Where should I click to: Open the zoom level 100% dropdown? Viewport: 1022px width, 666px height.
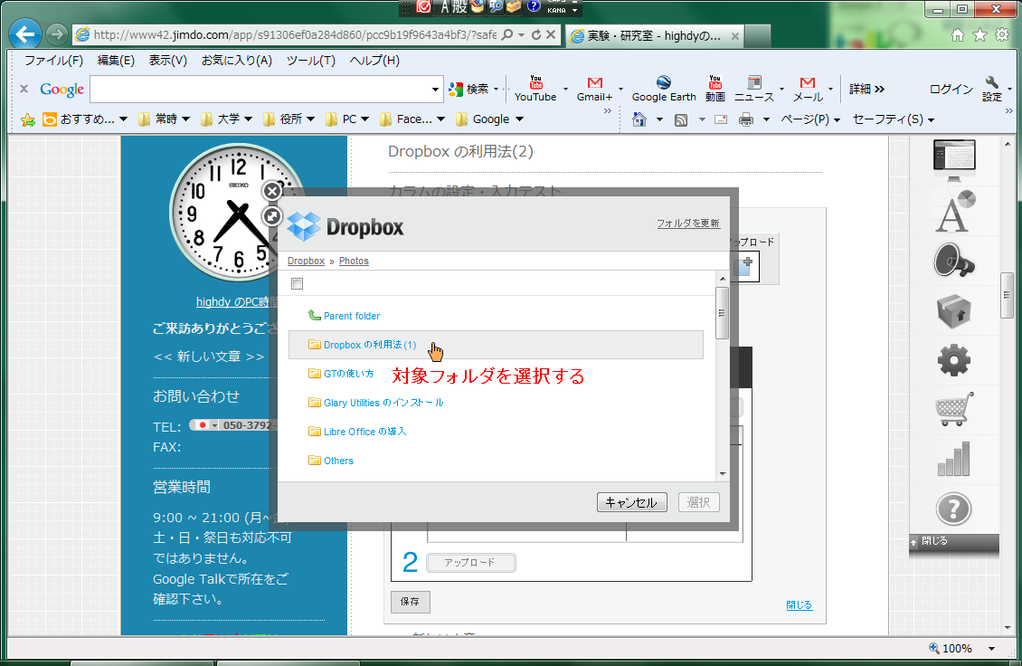pos(991,648)
